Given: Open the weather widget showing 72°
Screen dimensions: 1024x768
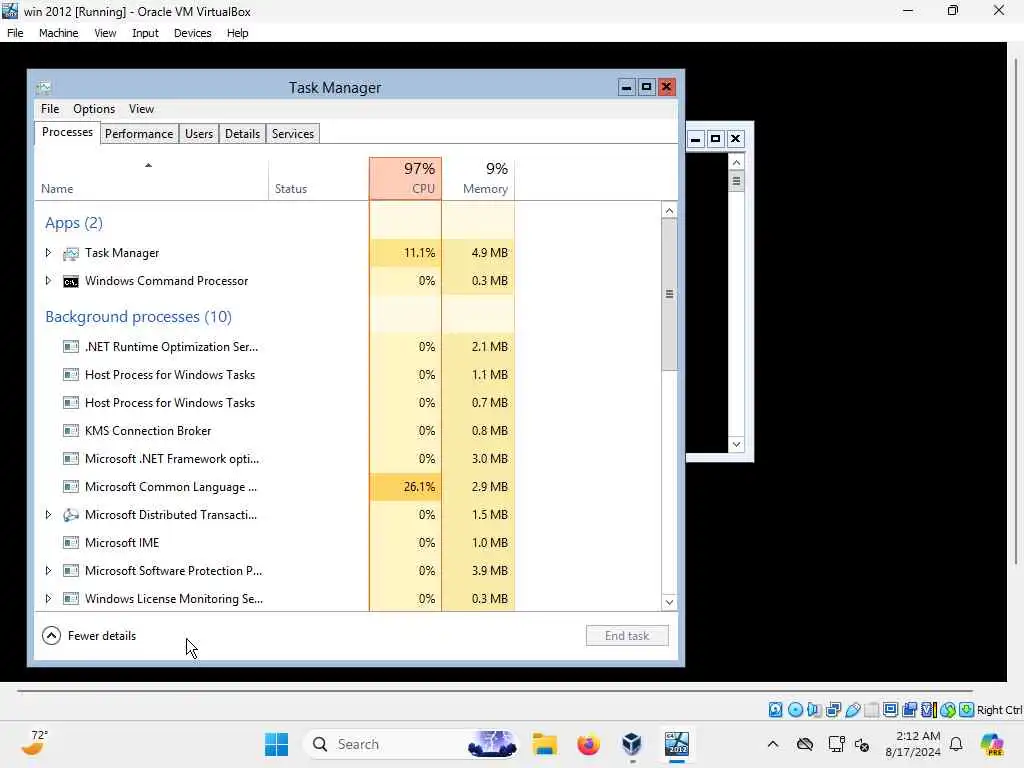Looking at the screenshot, I should coord(35,743).
